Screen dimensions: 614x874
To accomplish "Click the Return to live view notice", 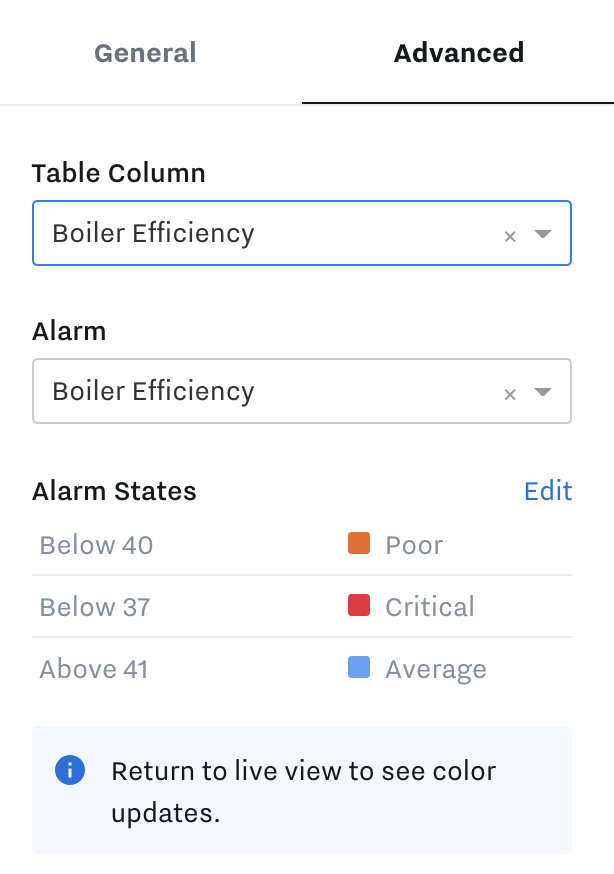I will pos(302,790).
